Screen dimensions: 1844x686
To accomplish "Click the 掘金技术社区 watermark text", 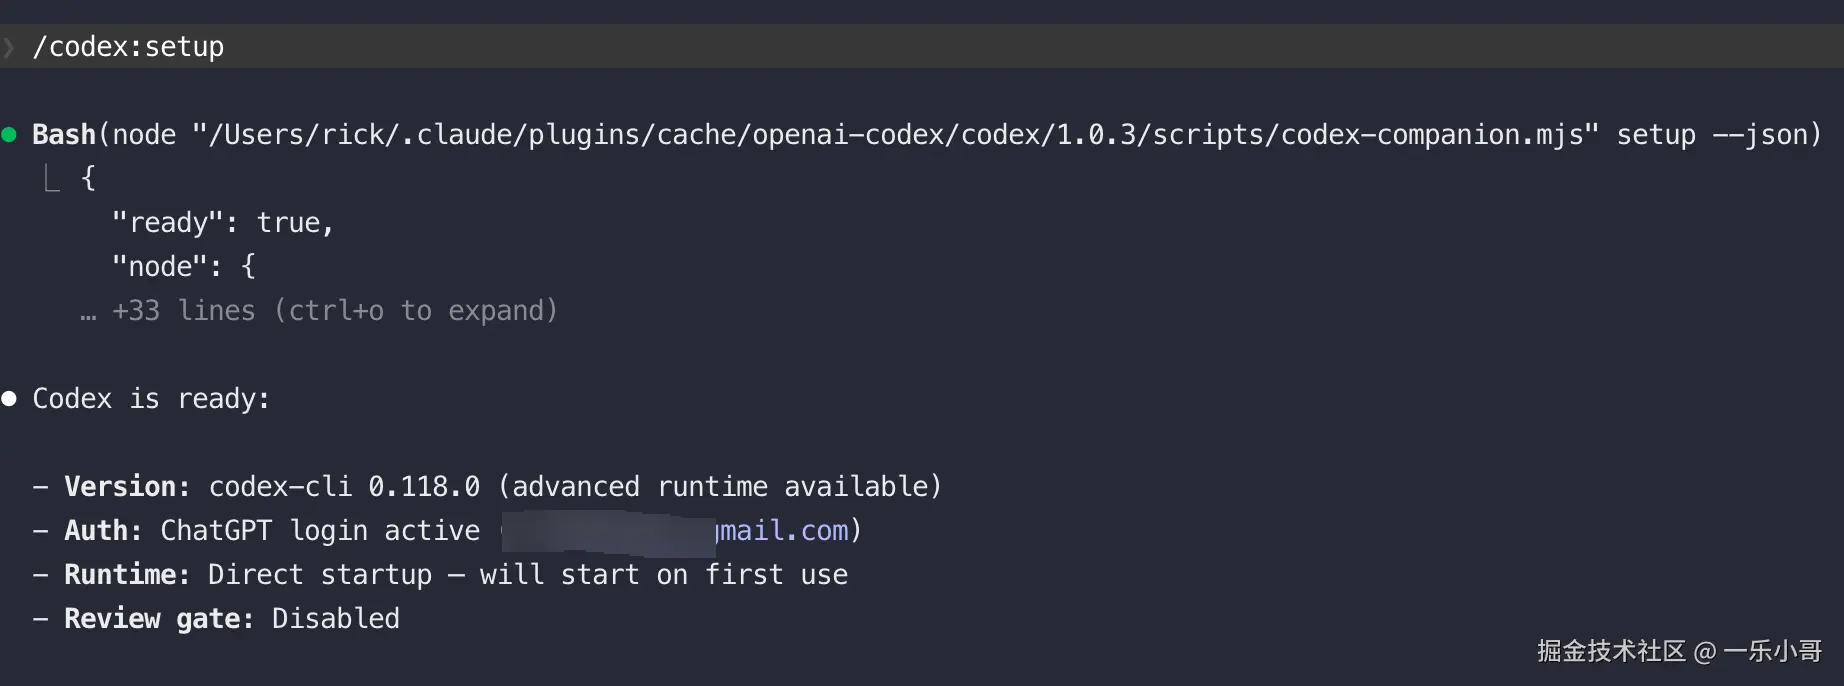I will tap(1611, 652).
